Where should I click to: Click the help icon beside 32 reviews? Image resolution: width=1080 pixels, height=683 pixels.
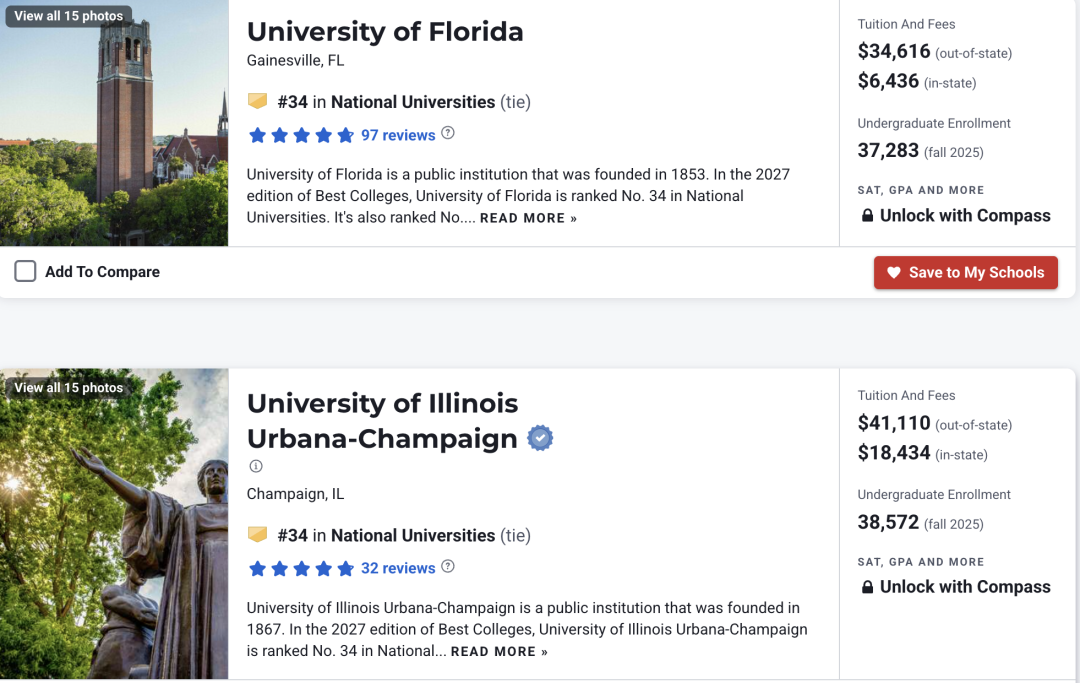point(448,567)
